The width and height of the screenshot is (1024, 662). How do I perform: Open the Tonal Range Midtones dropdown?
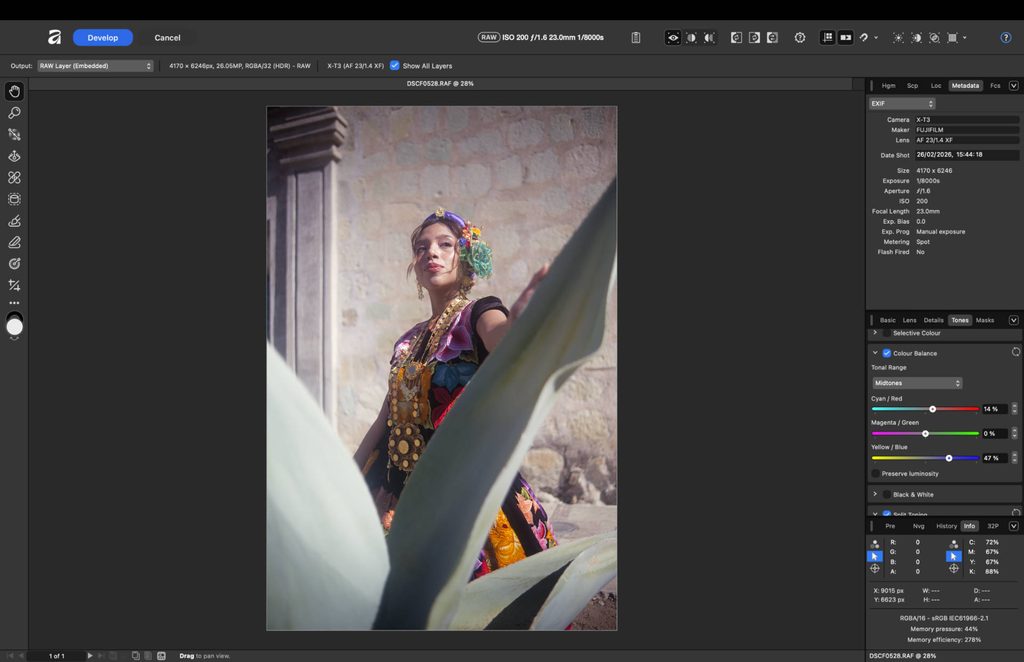(917, 383)
